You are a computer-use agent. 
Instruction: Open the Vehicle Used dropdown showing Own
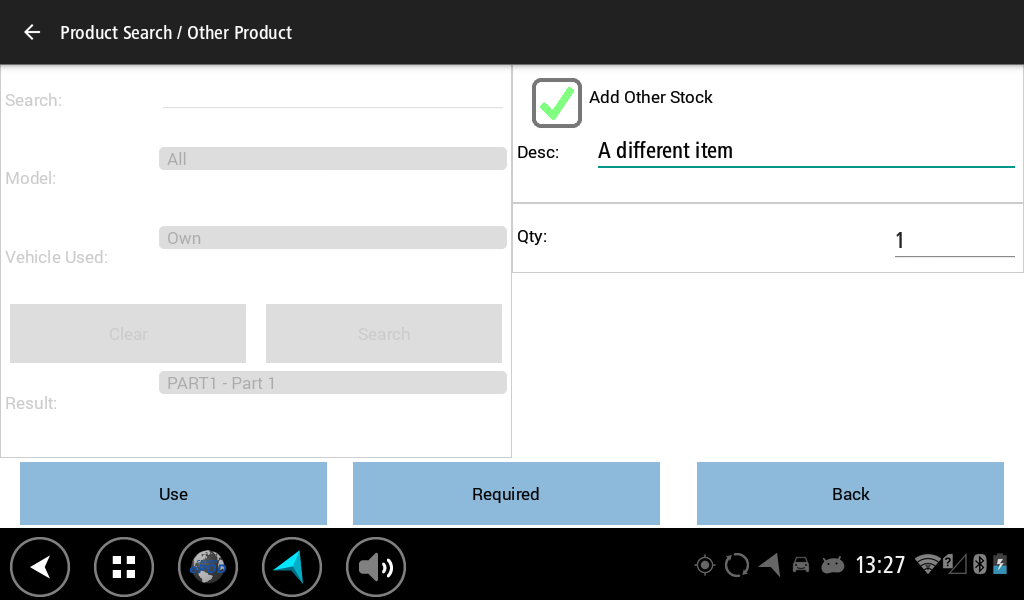332,238
